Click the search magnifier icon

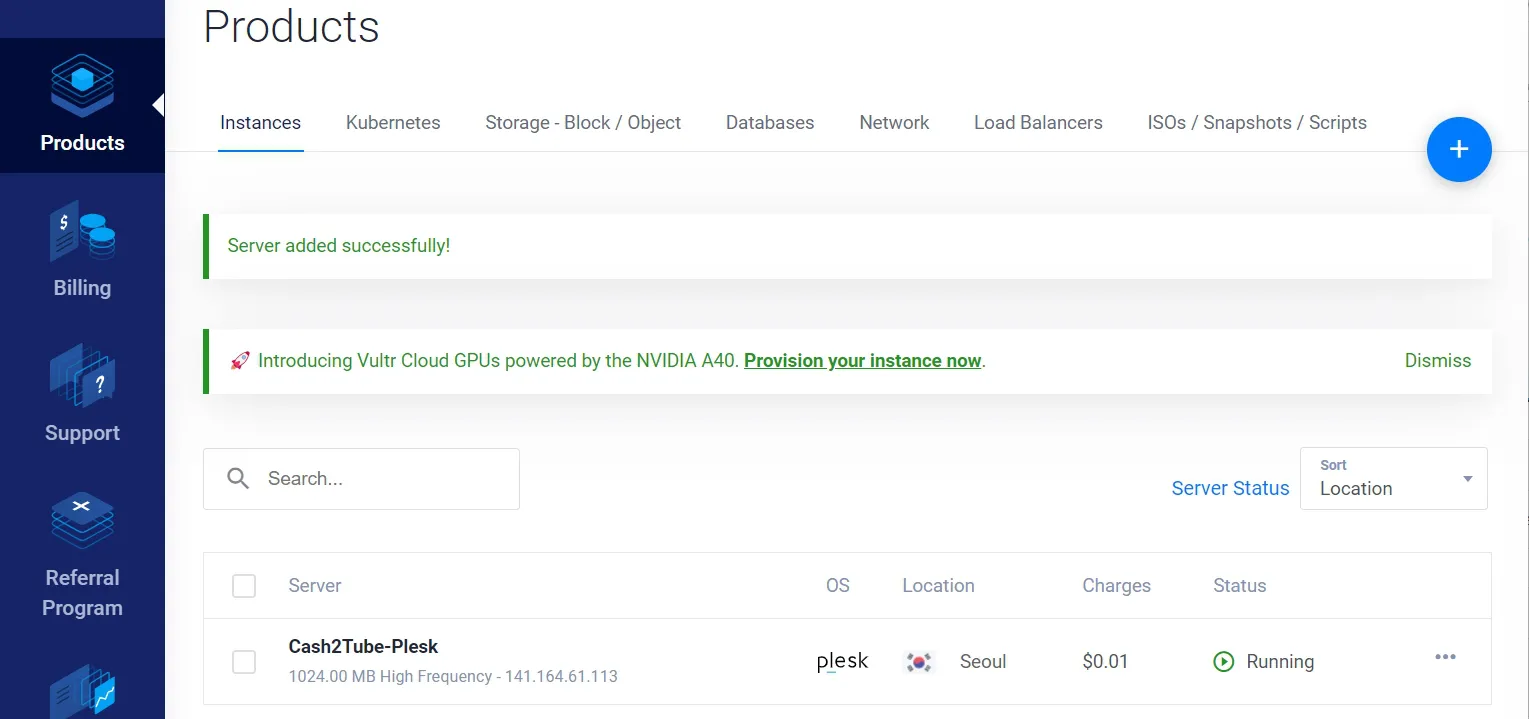pos(238,478)
